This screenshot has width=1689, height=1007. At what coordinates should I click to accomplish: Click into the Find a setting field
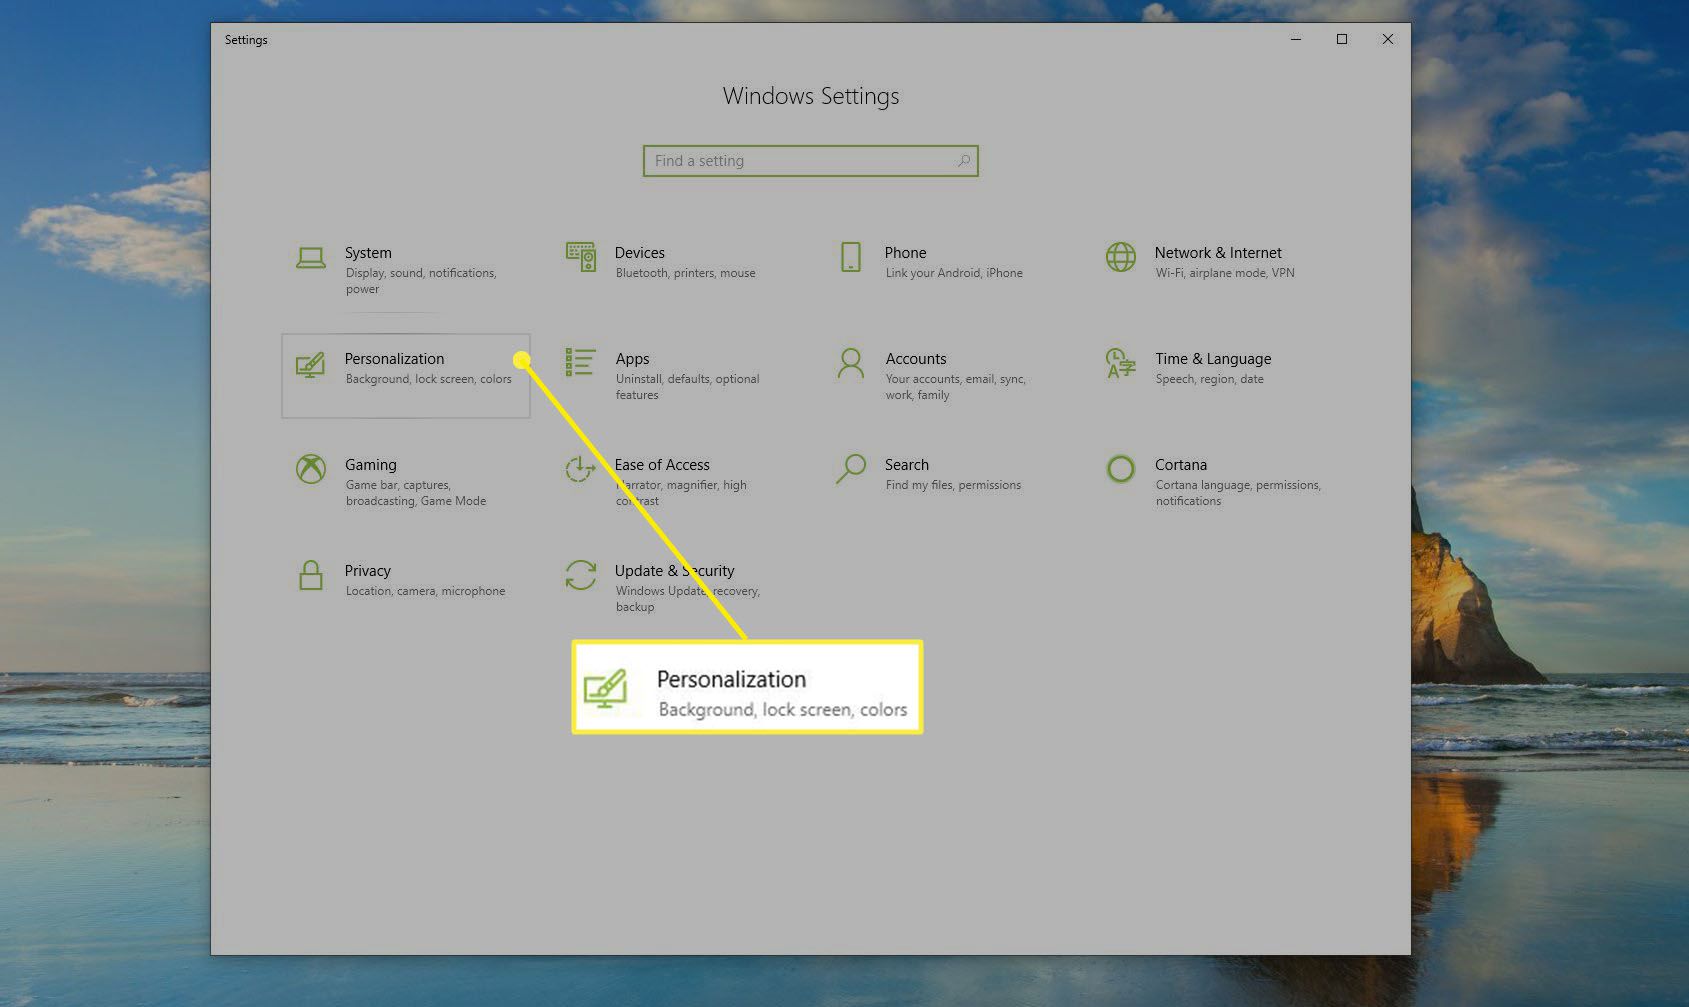click(x=811, y=161)
